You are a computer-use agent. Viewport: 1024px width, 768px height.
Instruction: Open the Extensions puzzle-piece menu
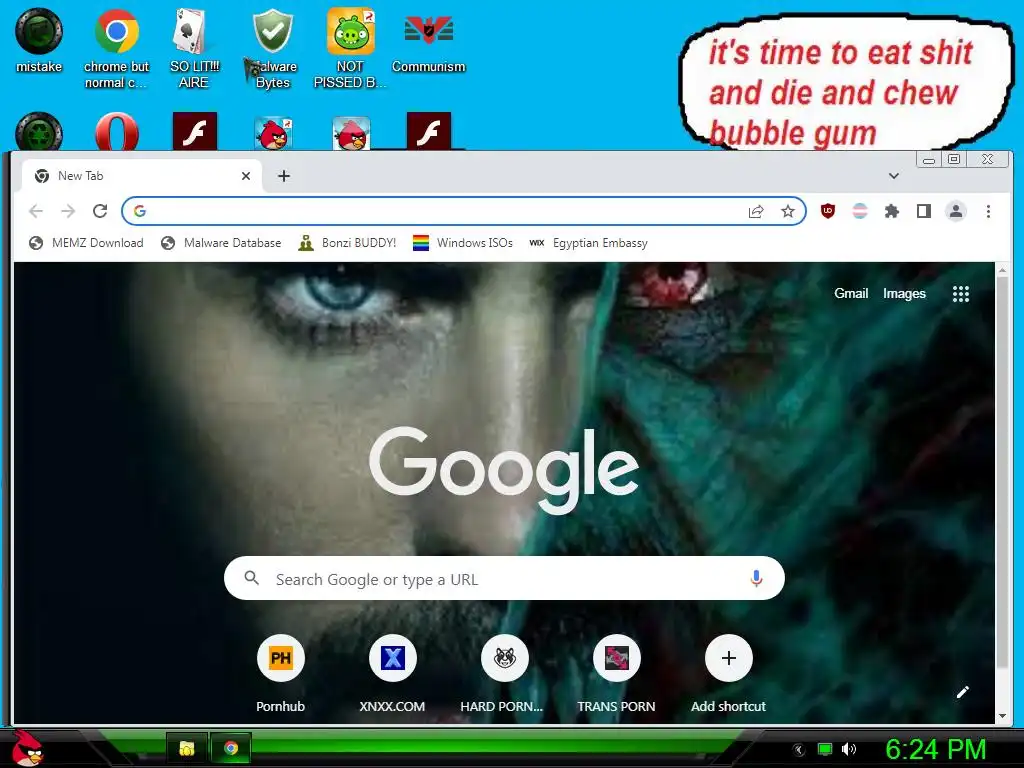891,211
